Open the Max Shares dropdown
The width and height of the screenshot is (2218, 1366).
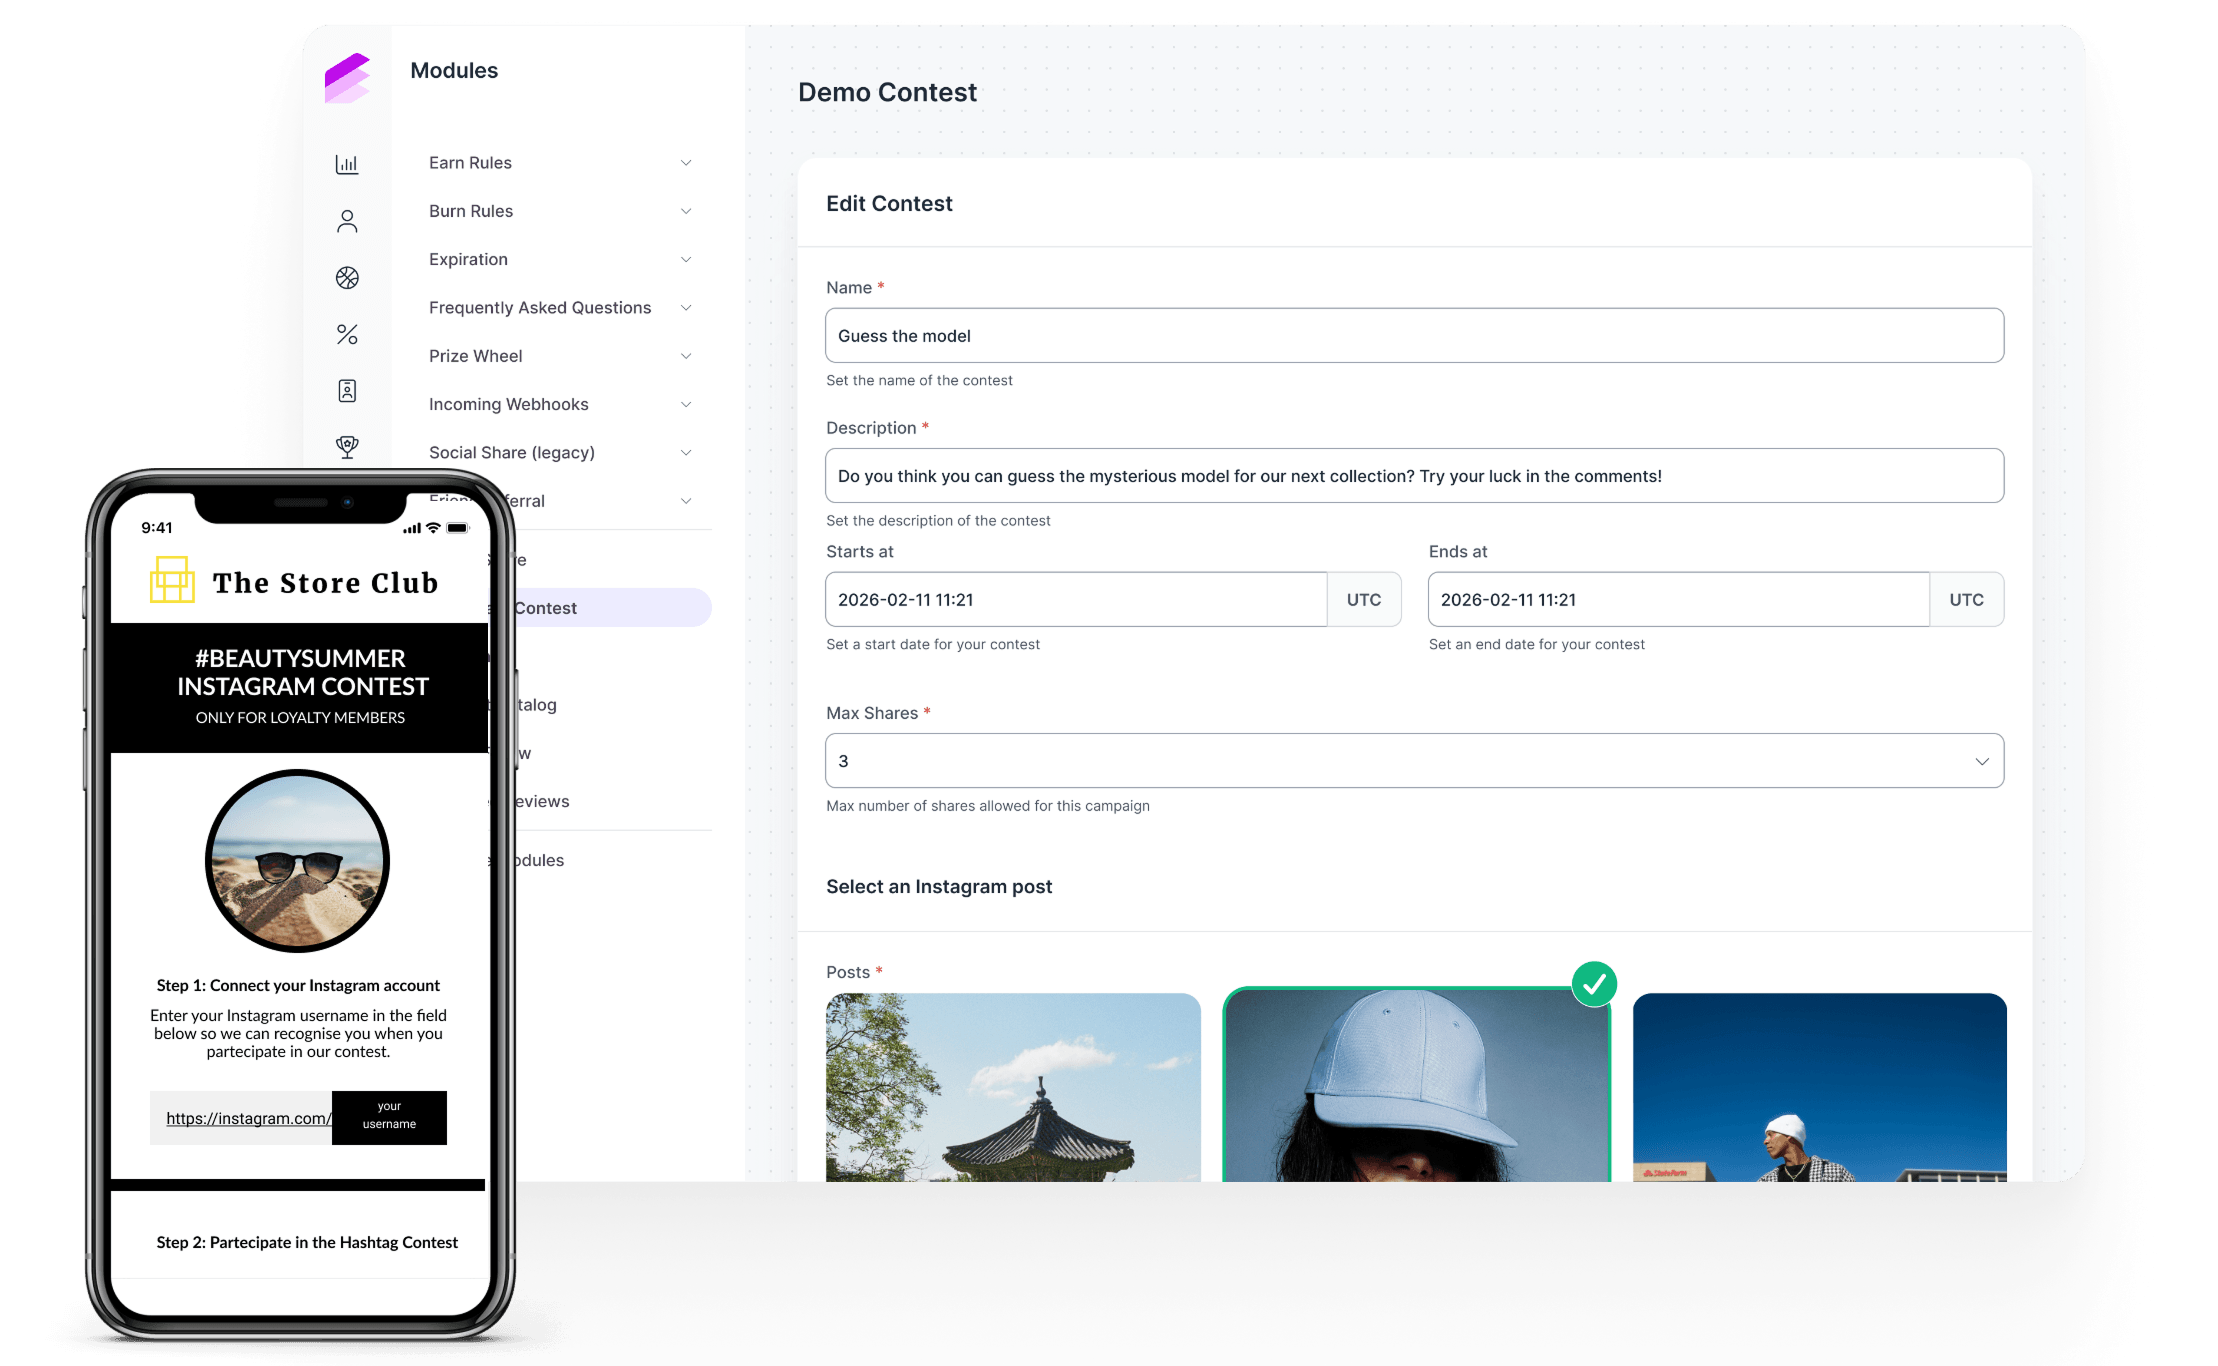click(1414, 761)
